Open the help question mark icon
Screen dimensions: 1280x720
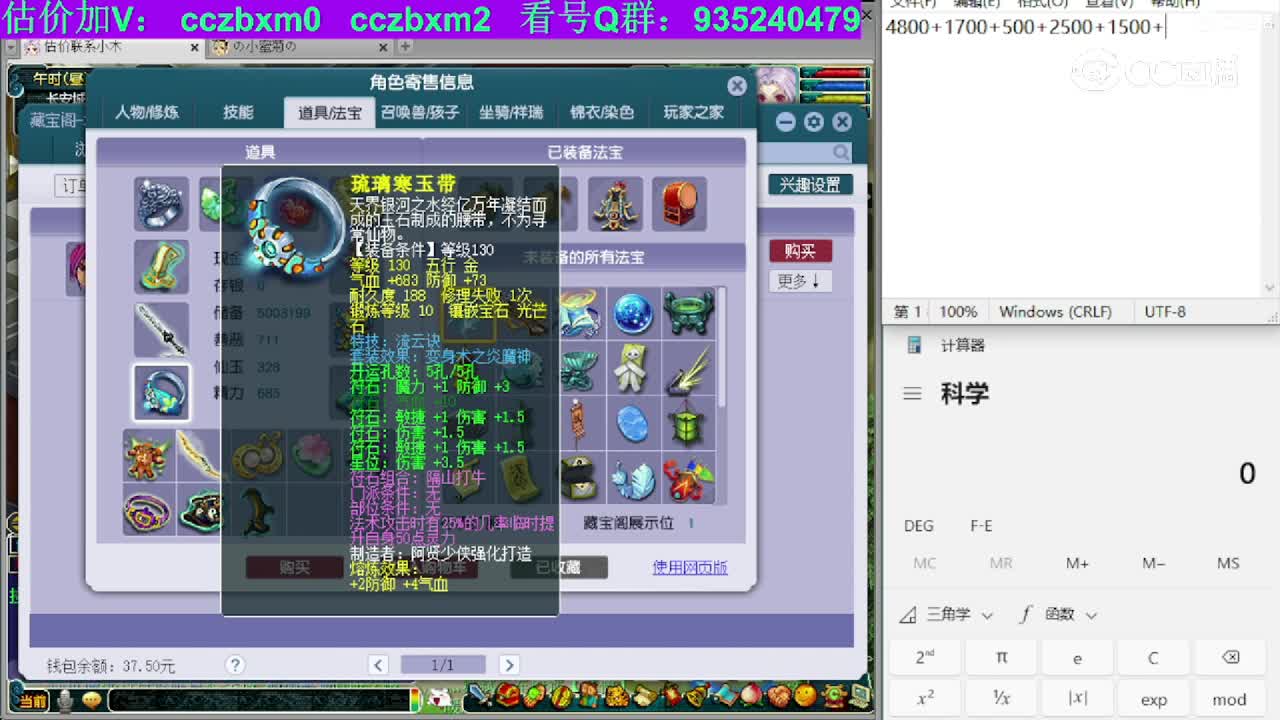pos(235,664)
